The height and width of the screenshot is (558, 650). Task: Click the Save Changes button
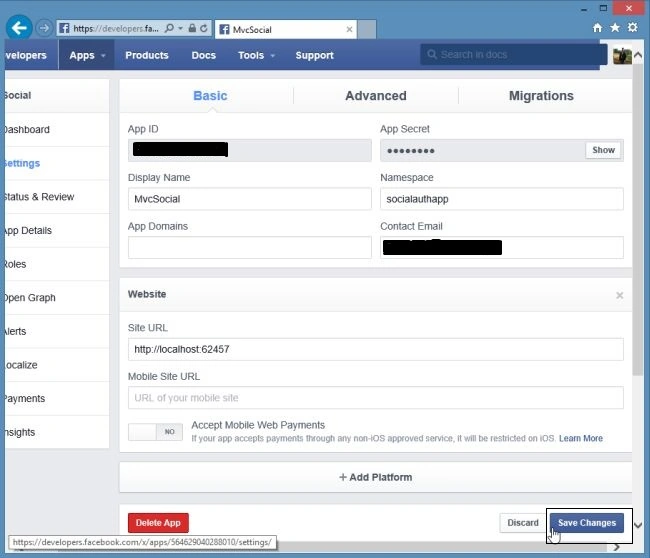587,523
